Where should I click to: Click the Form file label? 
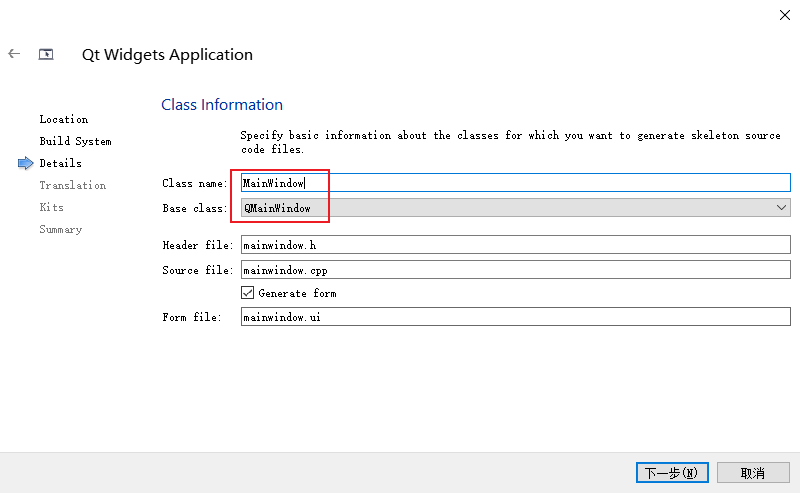coord(192,317)
